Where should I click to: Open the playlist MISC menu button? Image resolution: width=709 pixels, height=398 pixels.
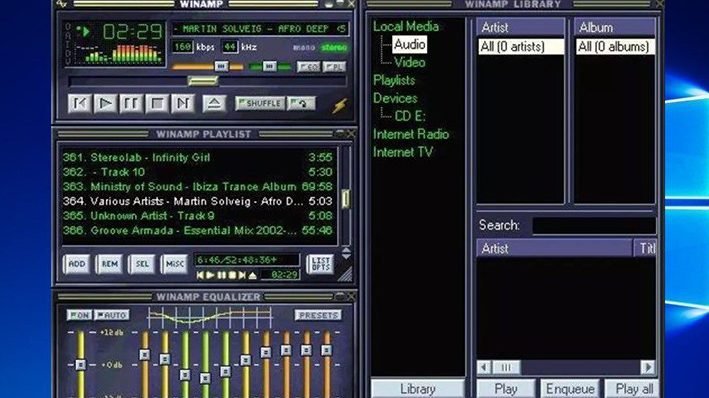pyautogui.click(x=175, y=264)
